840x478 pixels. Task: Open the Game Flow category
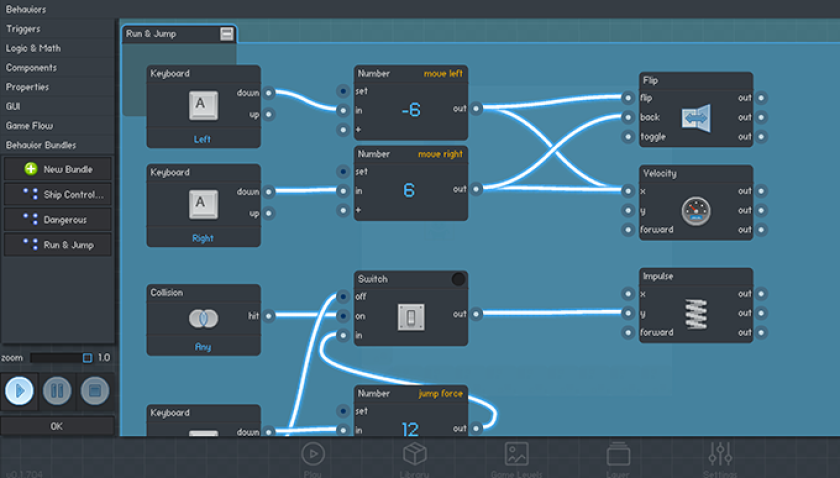point(29,126)
